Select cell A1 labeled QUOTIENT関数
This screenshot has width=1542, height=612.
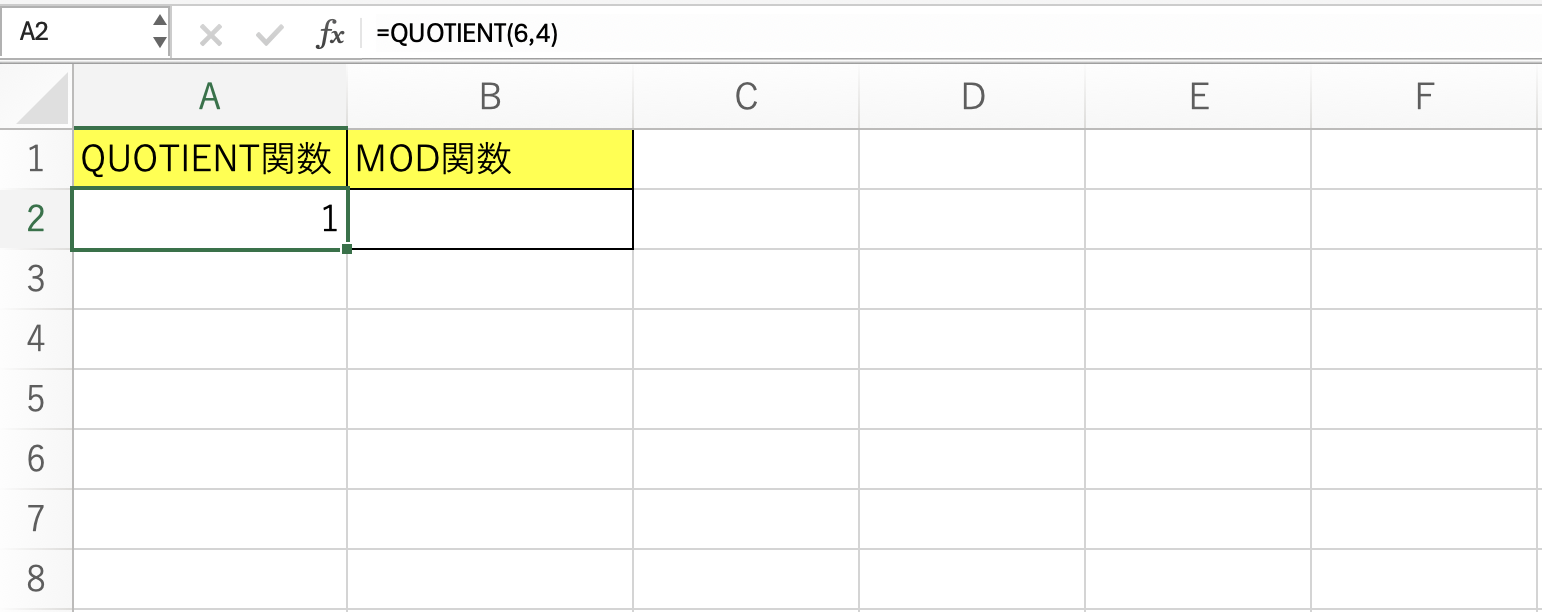point(209,158)
